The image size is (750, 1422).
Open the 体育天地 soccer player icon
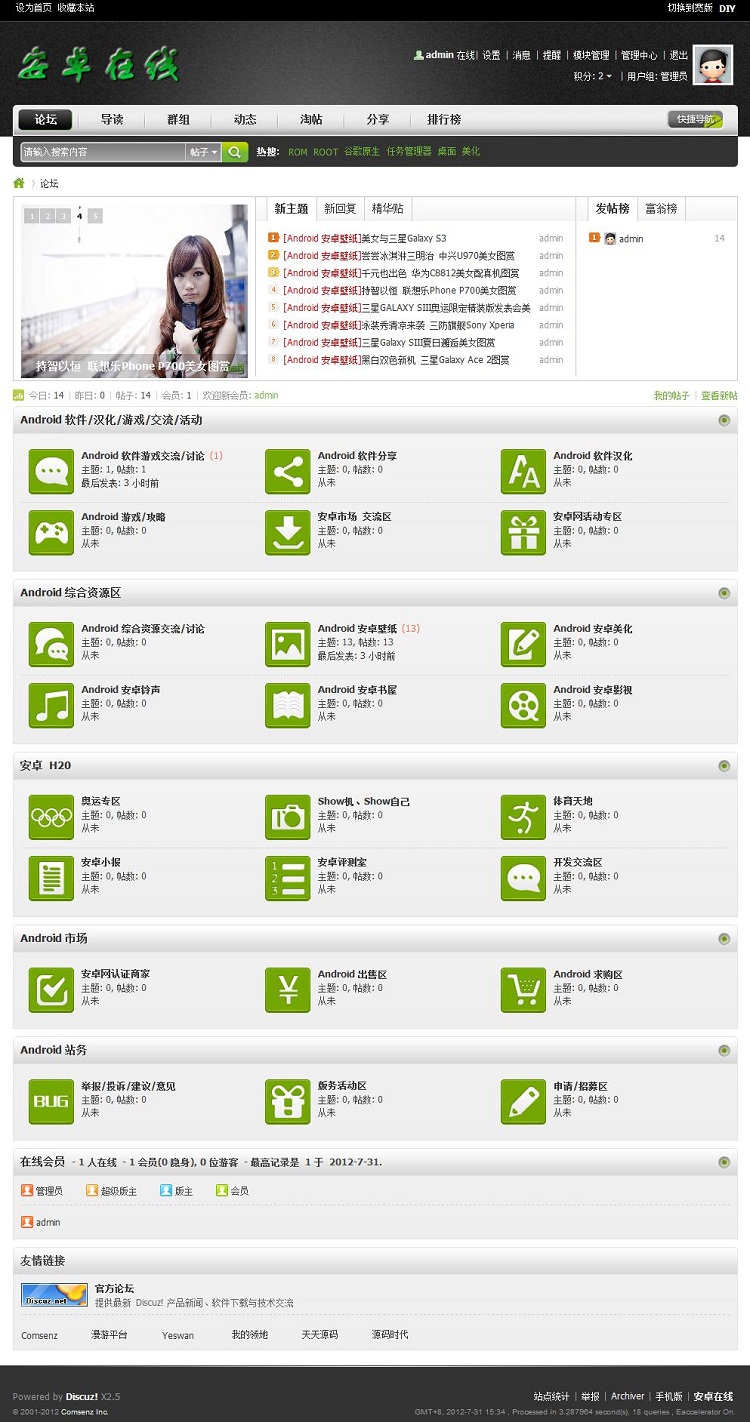pyautogui.click(x=524, y=817)
